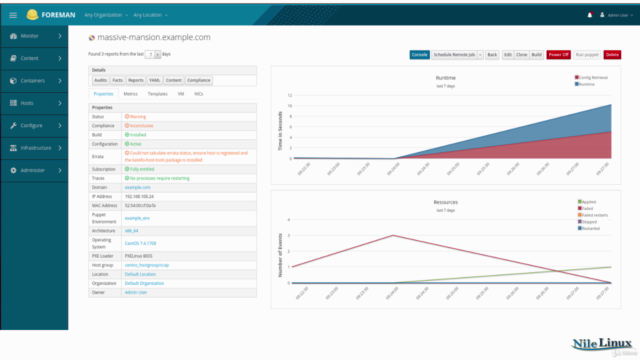The width and height of the screenshot is (640, 360).
Task: Click the red Power Off button
Action: [x=558, y=55]
